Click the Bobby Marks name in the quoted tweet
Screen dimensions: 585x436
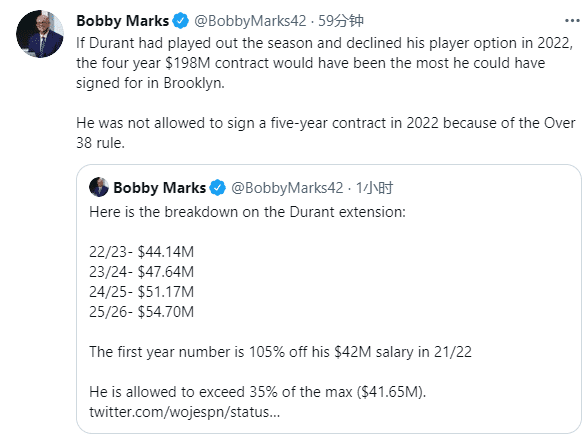tap(159, 188)
